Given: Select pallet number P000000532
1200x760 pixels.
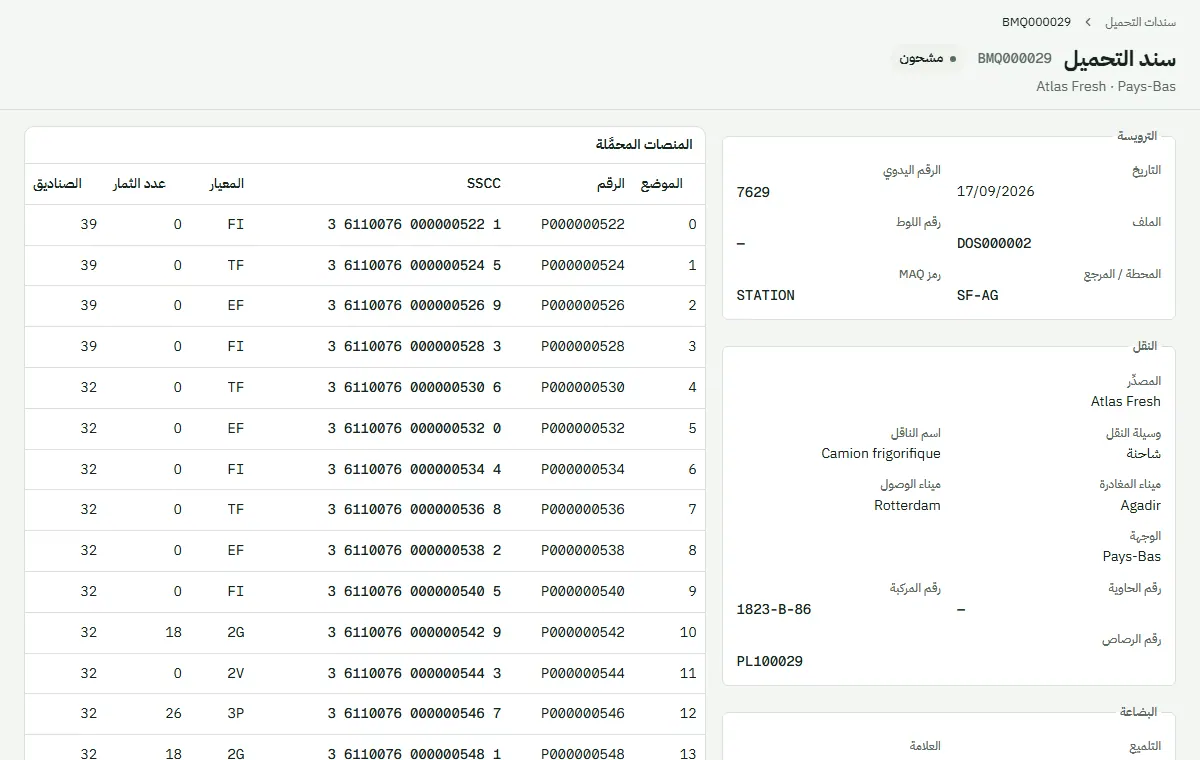Looking at the screenshot, I should pyautogui.click(x=583, y=429).
